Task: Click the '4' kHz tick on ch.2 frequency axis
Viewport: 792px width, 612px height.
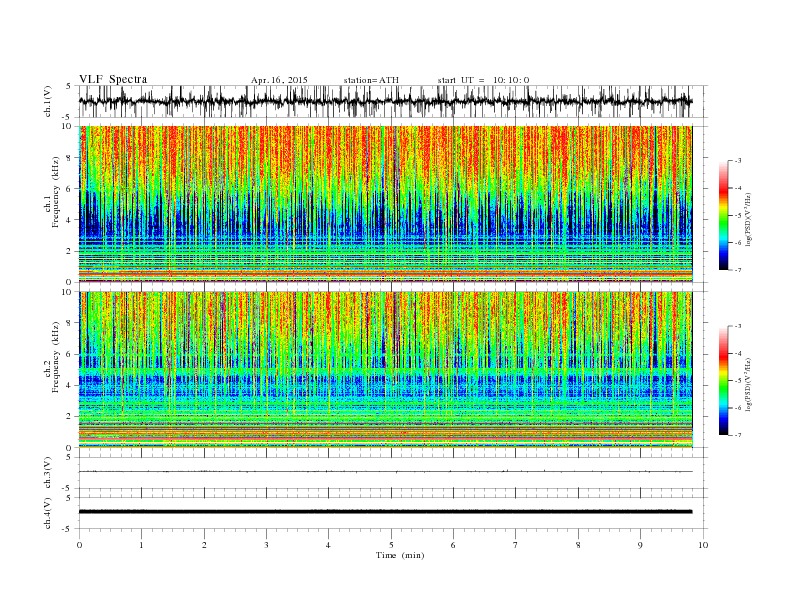Action: (x=69, y=386)
